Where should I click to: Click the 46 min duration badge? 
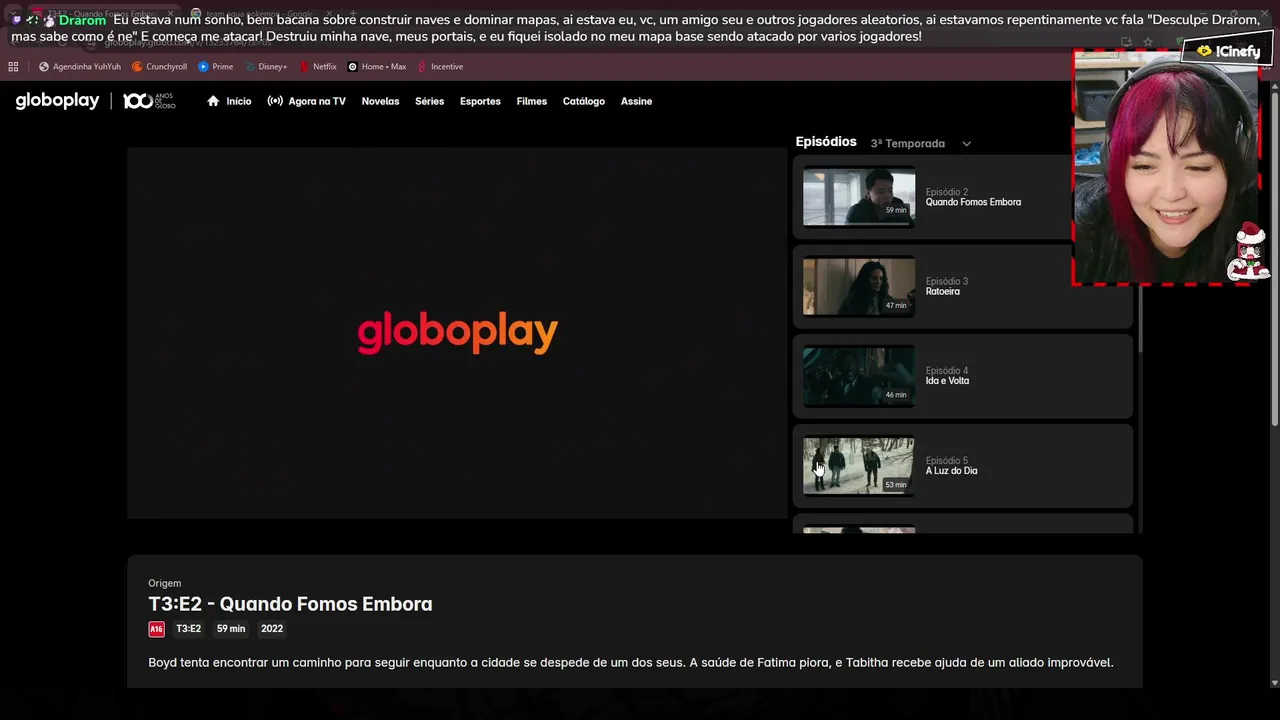(896, 395)
